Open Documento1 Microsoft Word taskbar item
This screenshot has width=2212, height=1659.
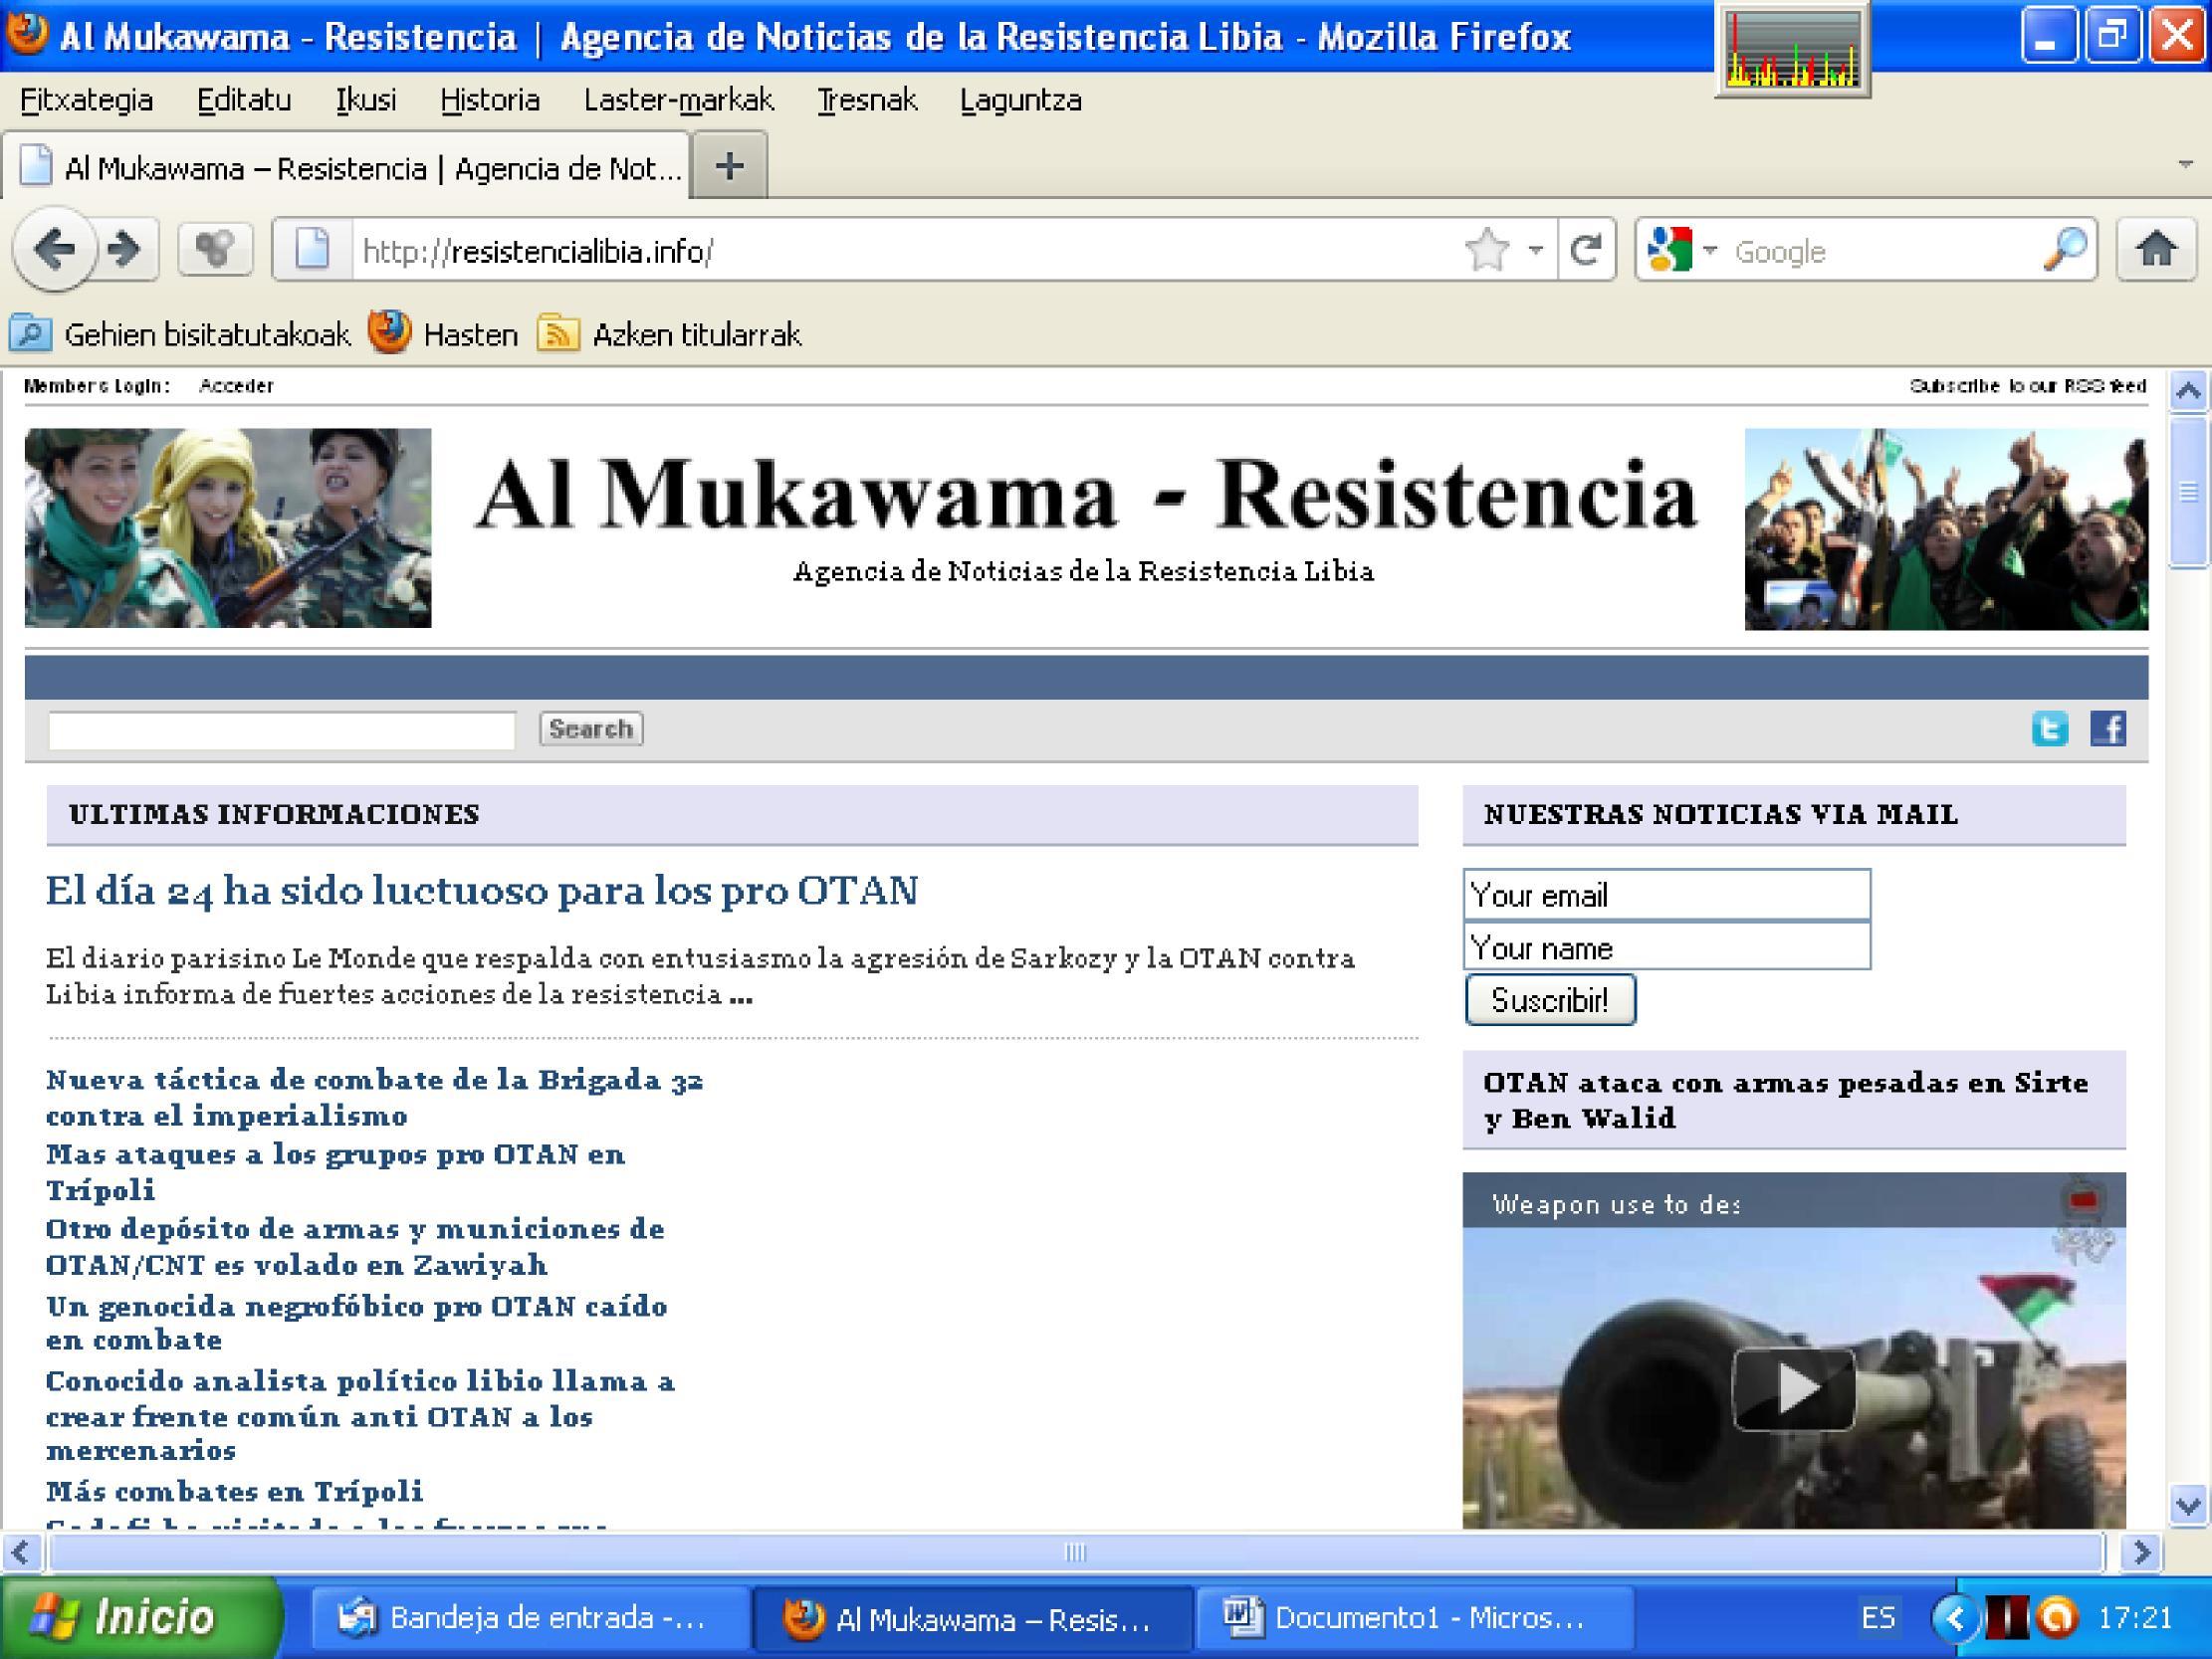(1414, 1617)
